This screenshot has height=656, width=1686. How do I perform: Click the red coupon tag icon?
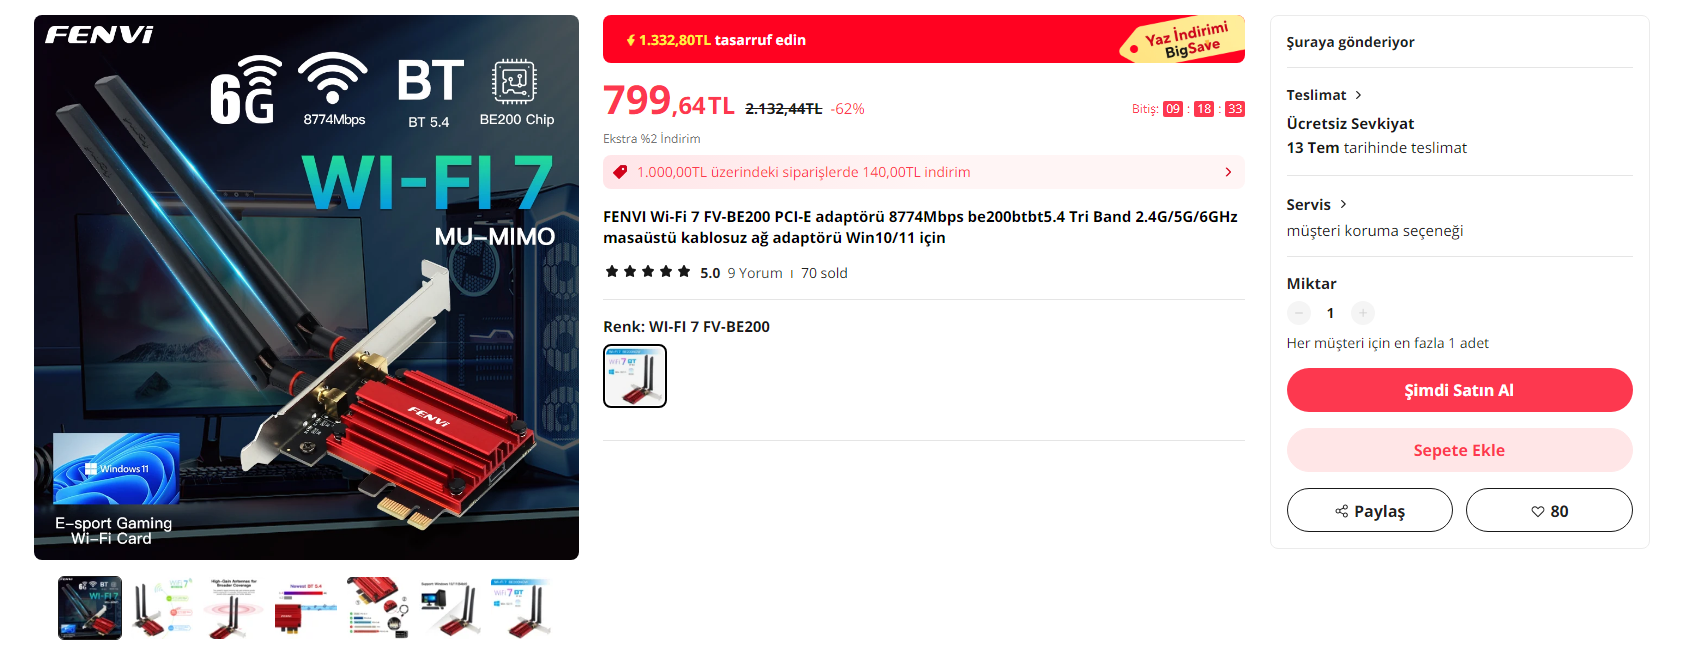pyautogui.click(x=620, y=172)
